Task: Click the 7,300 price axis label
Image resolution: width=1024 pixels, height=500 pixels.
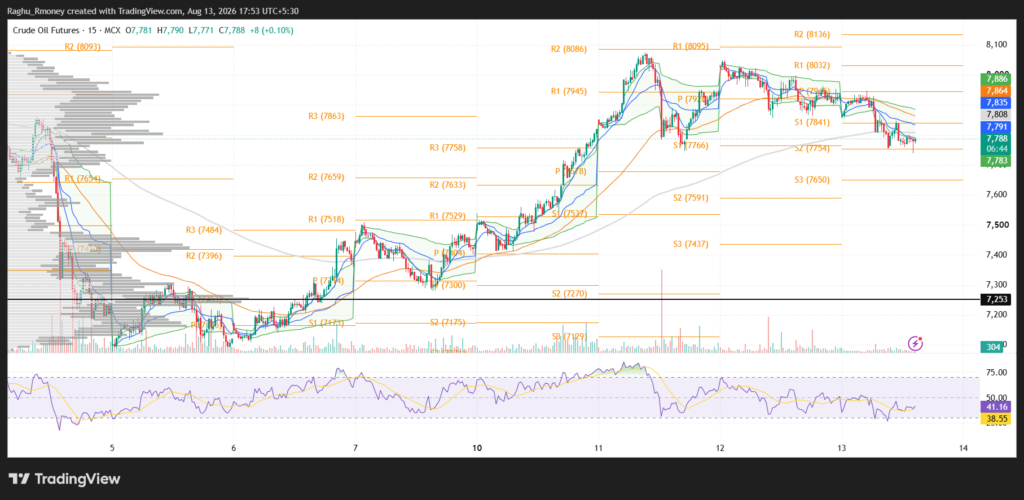Action: tap(997, 285)
